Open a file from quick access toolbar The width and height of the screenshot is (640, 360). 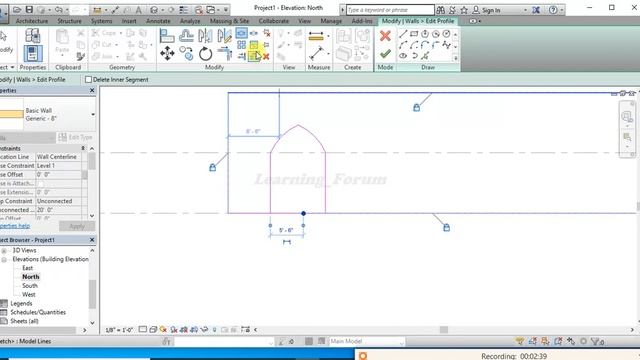pos(17,9)
